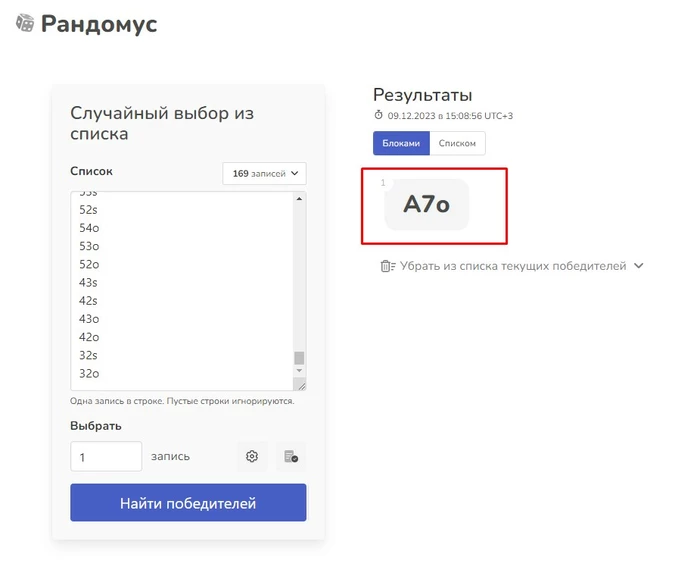The image size is (700, 573).
Task: Click the stopwatch icon near the result date
Action: (379, 115)
